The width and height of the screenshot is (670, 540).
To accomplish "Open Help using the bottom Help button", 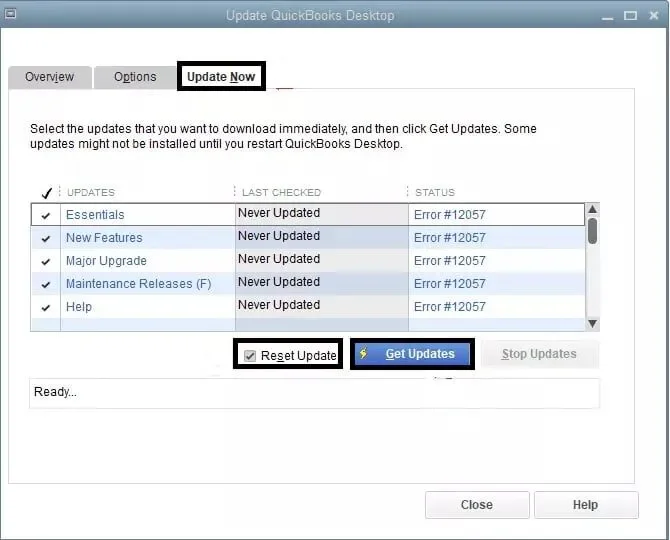I will click(x=586, y=505).
